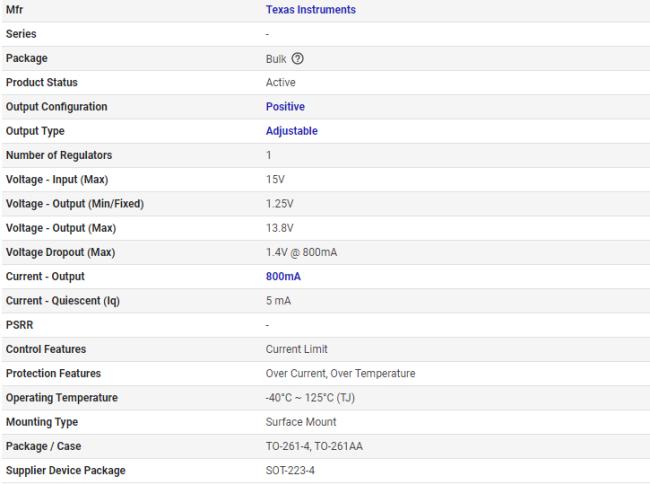Follow the Positive output configuration link

pyautogui.click(x=285, y=107)
